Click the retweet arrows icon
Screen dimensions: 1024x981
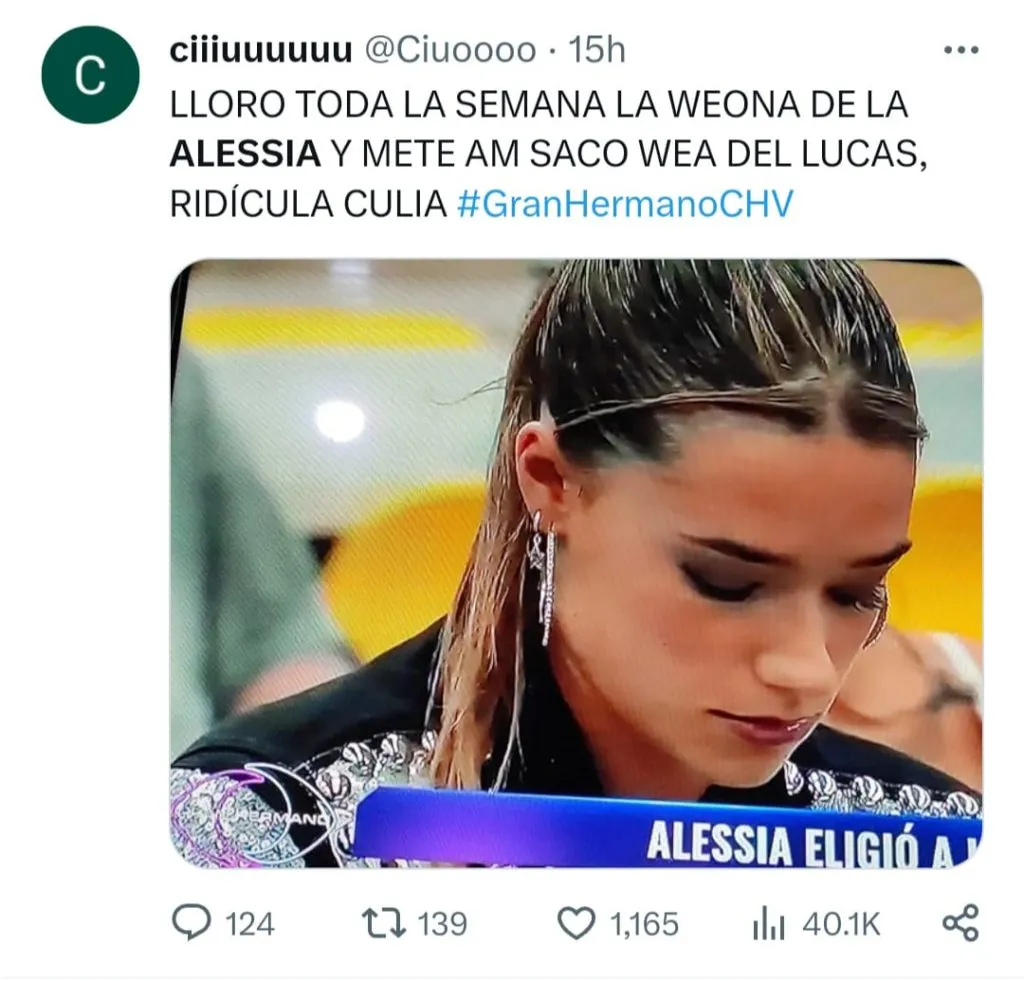(384, 924)
